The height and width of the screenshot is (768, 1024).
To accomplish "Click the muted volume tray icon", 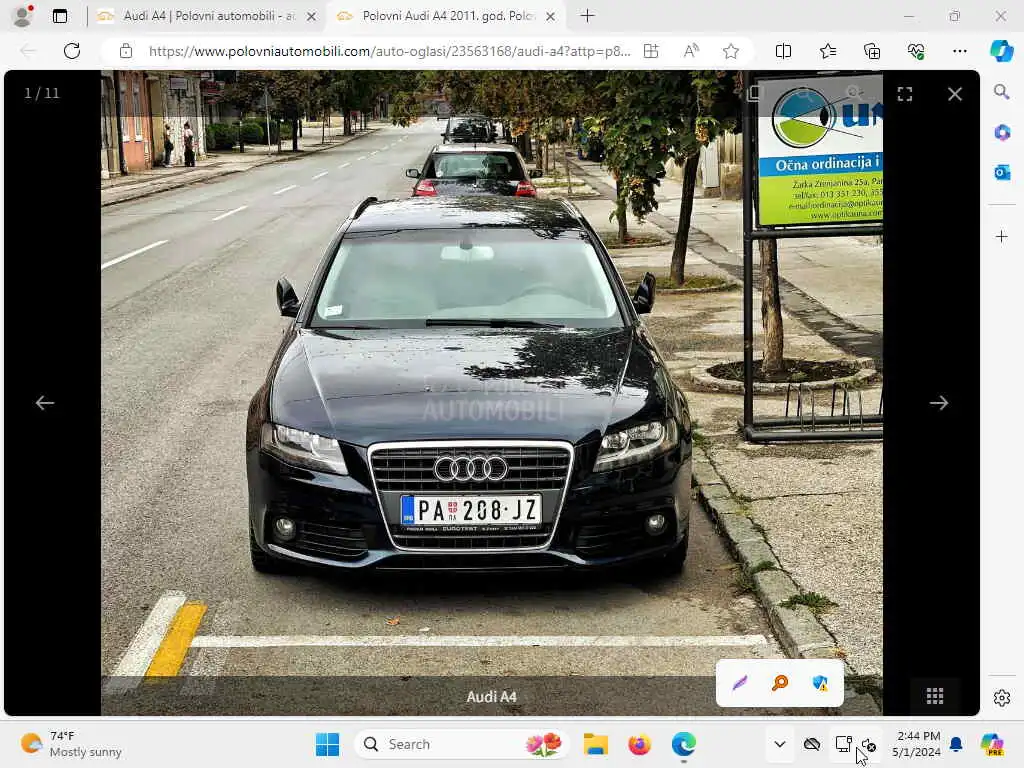I will [x=869, y=744].
